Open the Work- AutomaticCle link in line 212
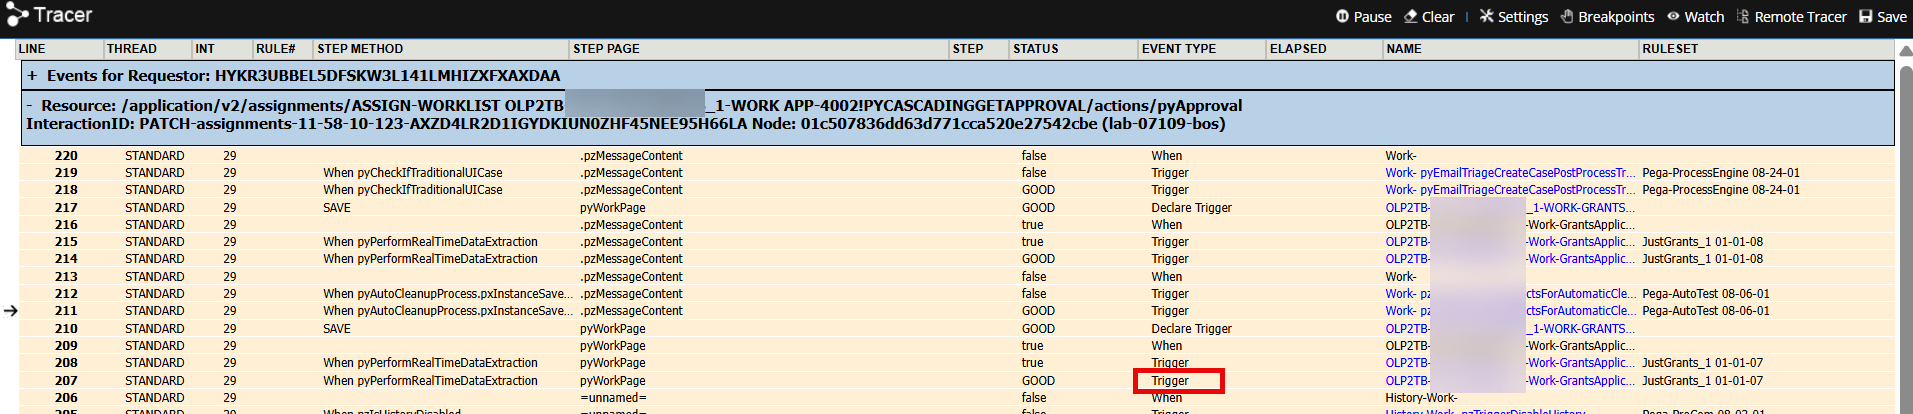Image resolution: width=1913 pixels, height=414 pixels. (x=1510, y=294)
